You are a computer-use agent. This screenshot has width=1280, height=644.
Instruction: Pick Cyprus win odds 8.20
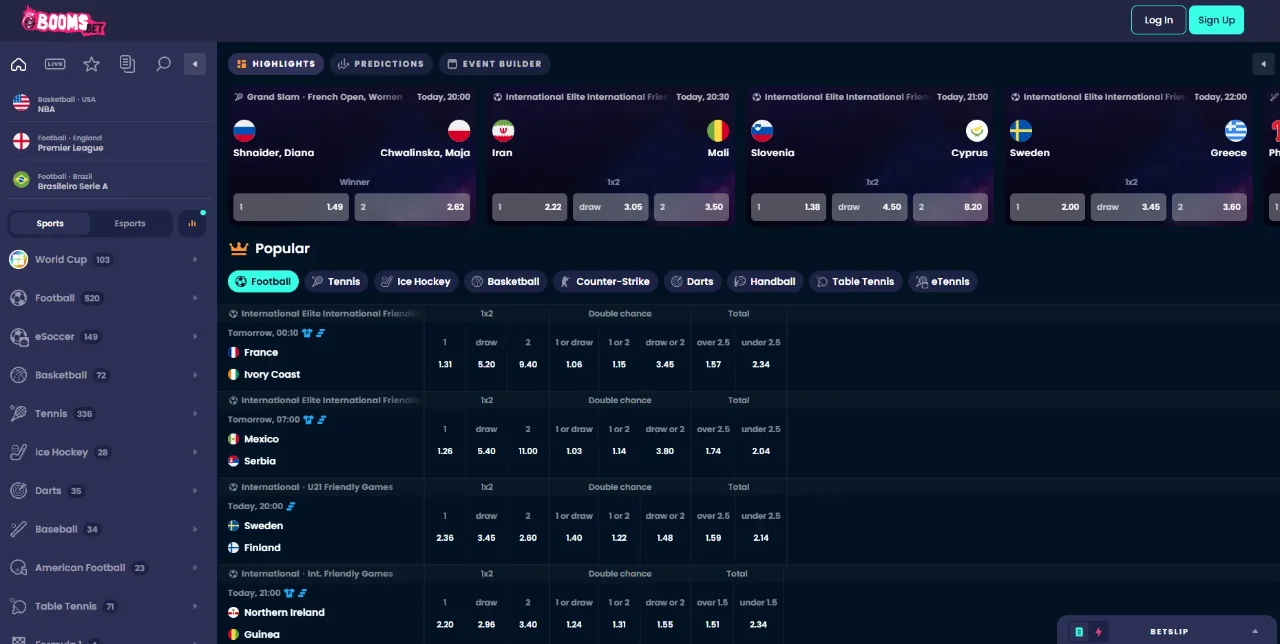950,207
